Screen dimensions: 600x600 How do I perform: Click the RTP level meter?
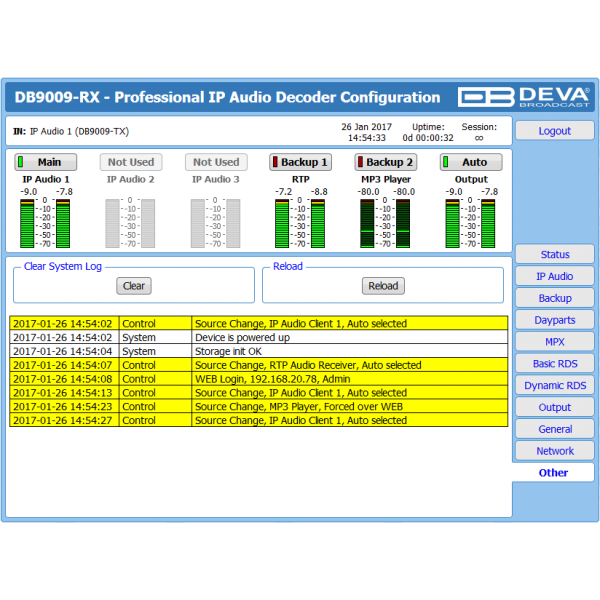click(x=300, y=223)
